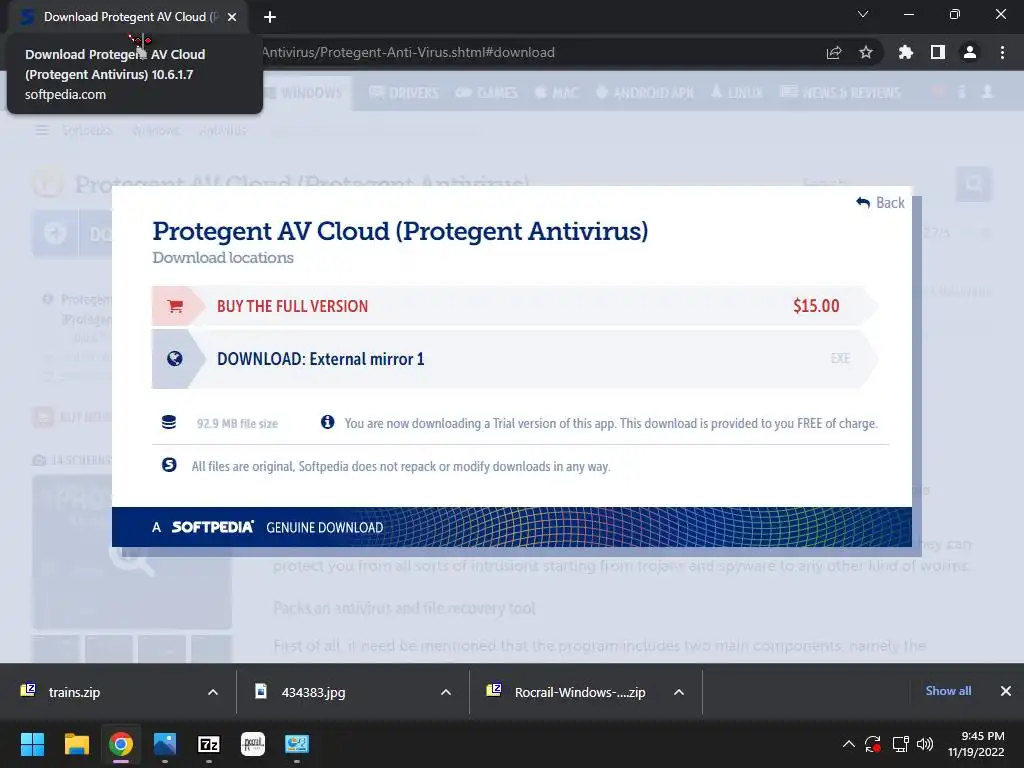Open the DRIVERS category tab
Screen dimensions: 1024x768
click(404, 93)
